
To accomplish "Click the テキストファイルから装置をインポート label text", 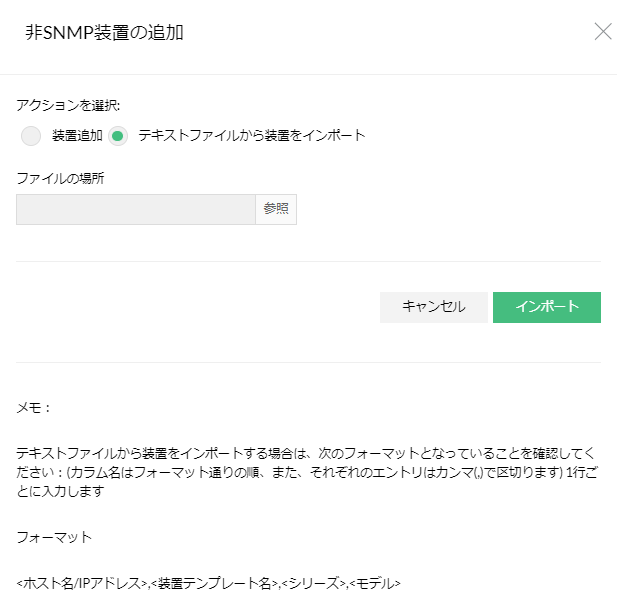I will point(251,136).
